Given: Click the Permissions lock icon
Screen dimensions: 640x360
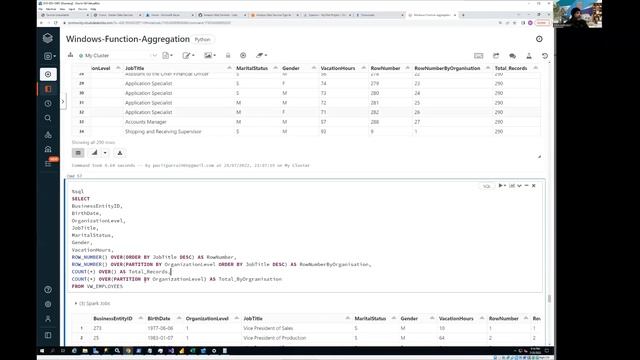Looking at the screenshot, I should (228, 56).
